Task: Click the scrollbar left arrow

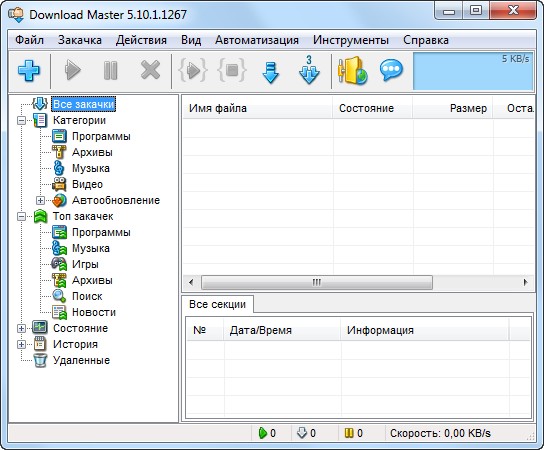Action: (x=191, y=282)
